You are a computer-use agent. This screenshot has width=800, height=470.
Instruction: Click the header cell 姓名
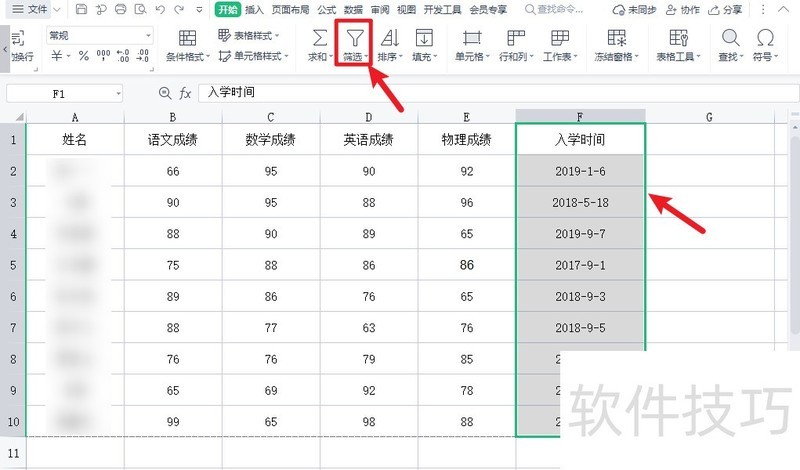(x=74, y=139)
